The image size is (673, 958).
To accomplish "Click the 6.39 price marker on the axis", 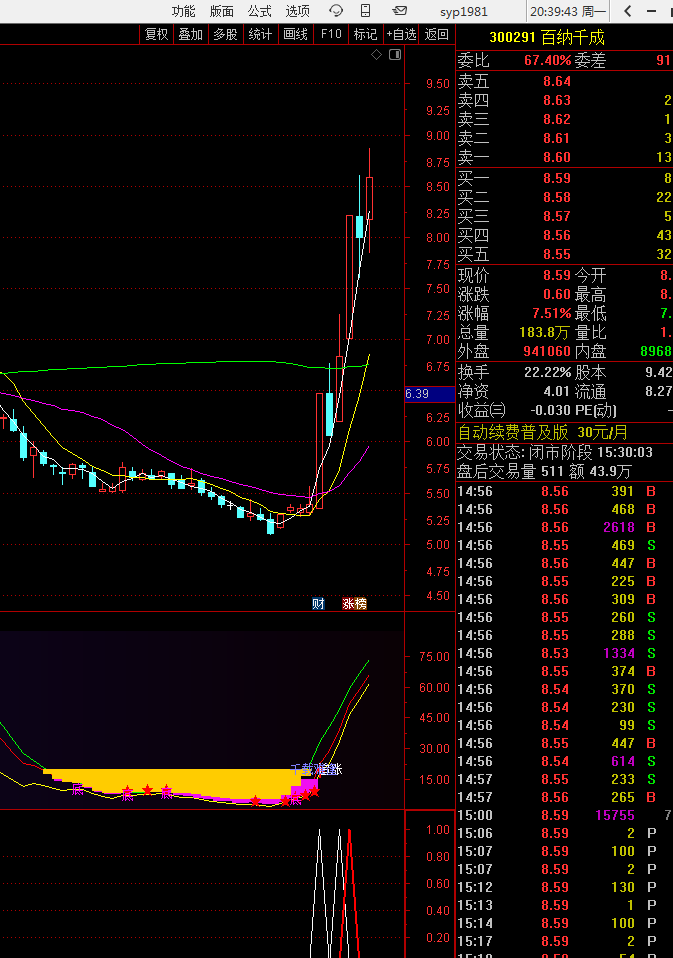I will 429,393.
